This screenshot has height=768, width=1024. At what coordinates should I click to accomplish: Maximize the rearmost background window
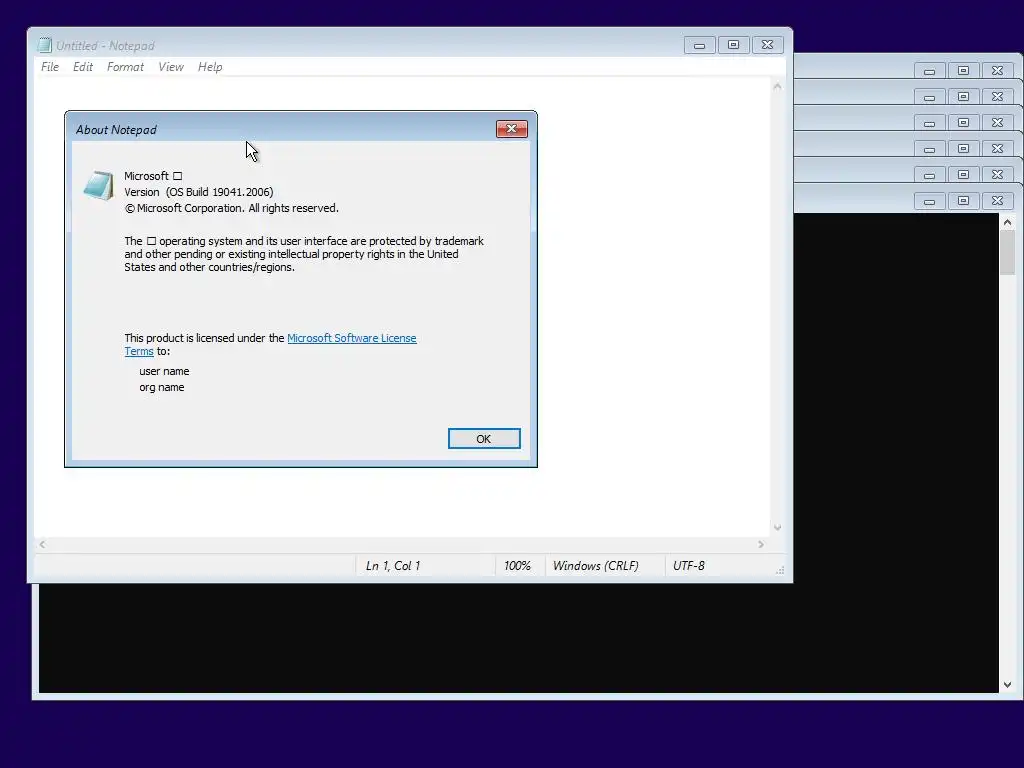(963, 70)
